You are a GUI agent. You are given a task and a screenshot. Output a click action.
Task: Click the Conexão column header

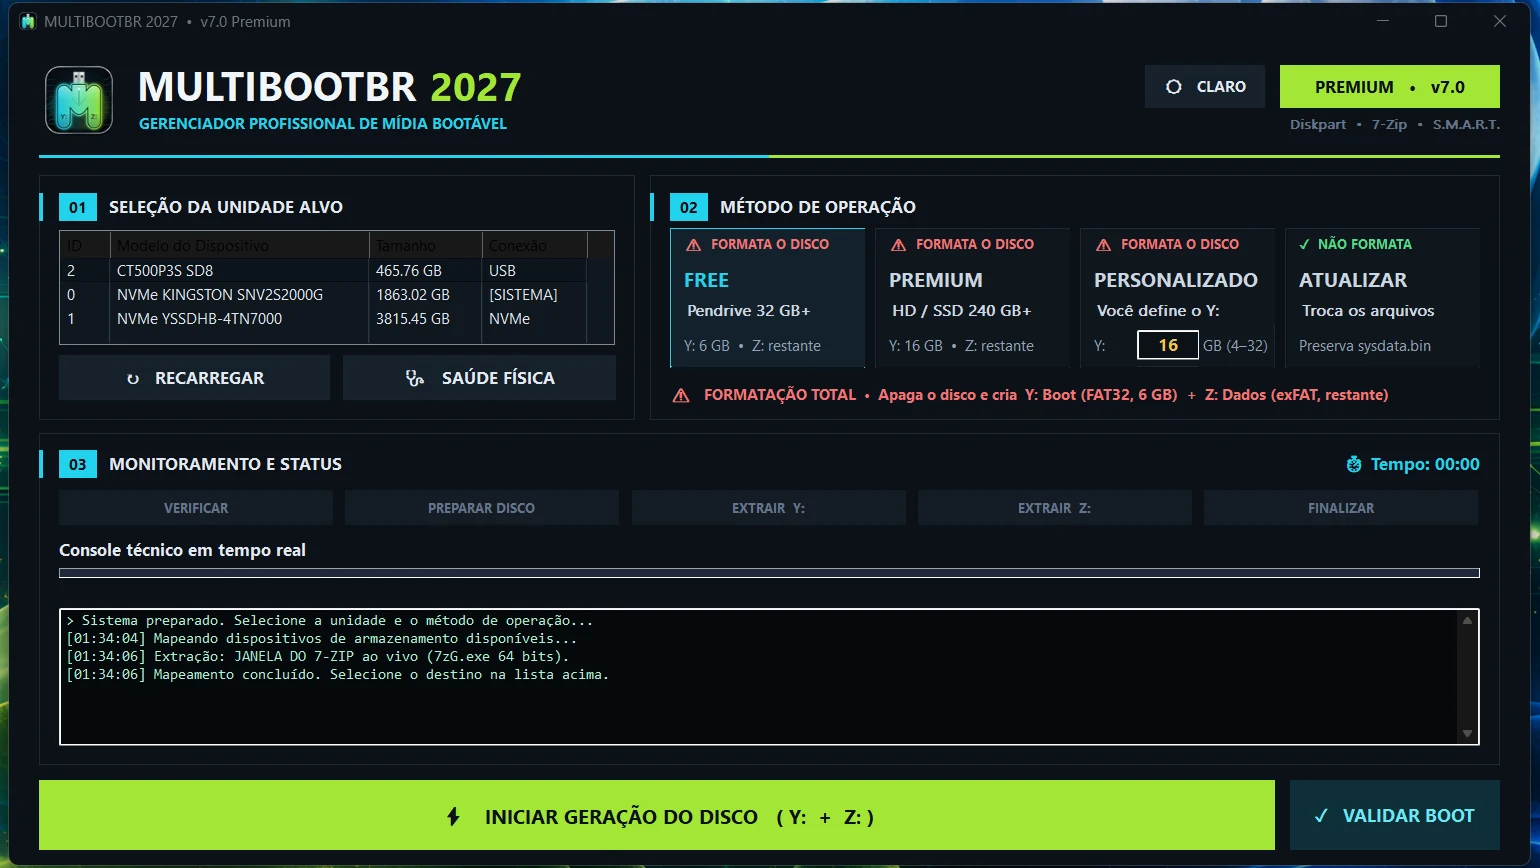click(x=535, y=246)
